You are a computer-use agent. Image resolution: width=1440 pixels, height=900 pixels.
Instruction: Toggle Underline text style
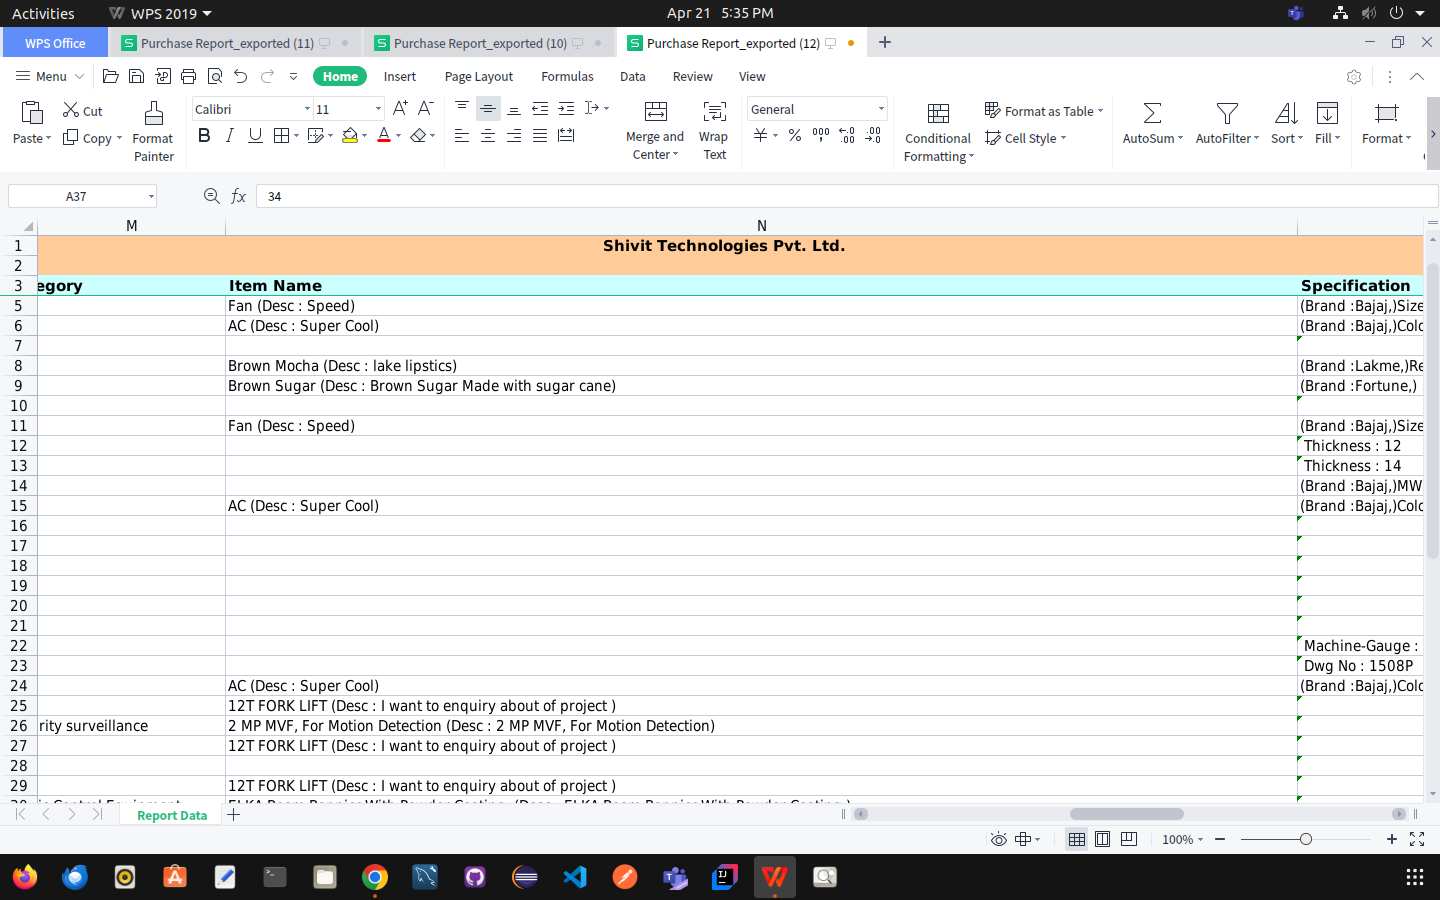click(x=255, y=136)
